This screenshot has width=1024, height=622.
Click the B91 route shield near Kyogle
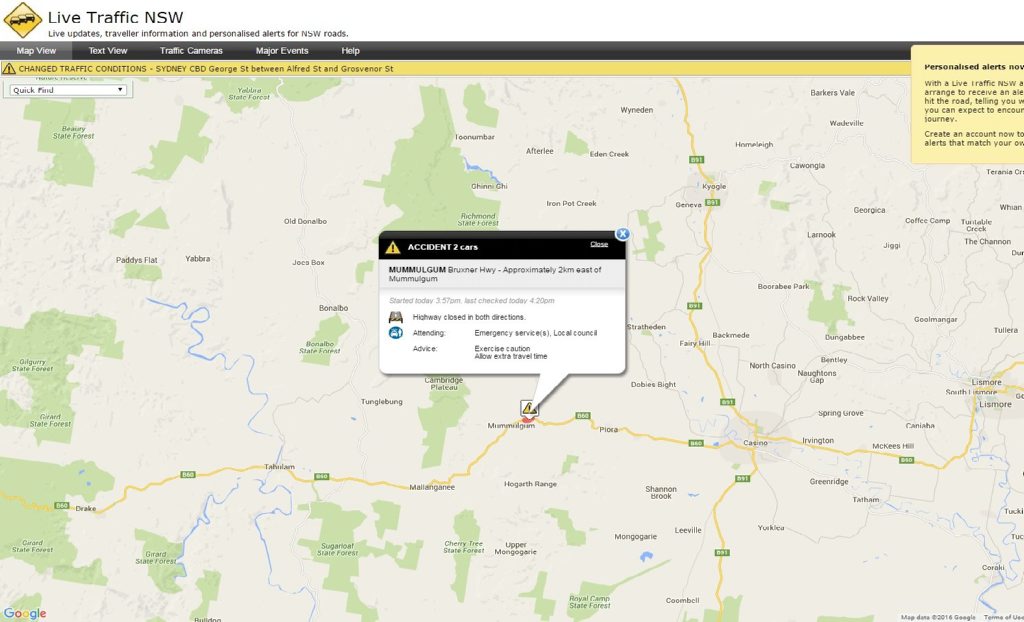[x=712, y=203]
